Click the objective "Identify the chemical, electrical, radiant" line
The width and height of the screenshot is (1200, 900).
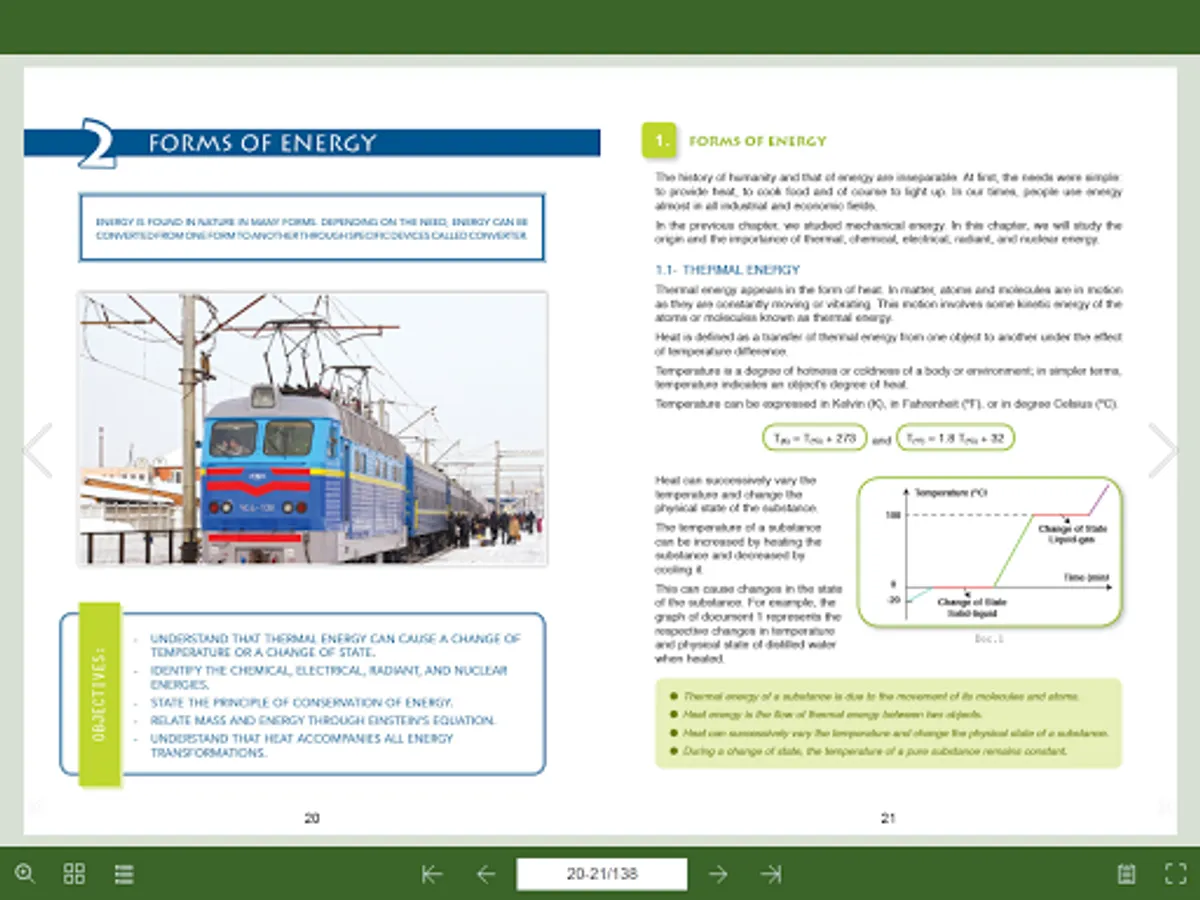328,677
